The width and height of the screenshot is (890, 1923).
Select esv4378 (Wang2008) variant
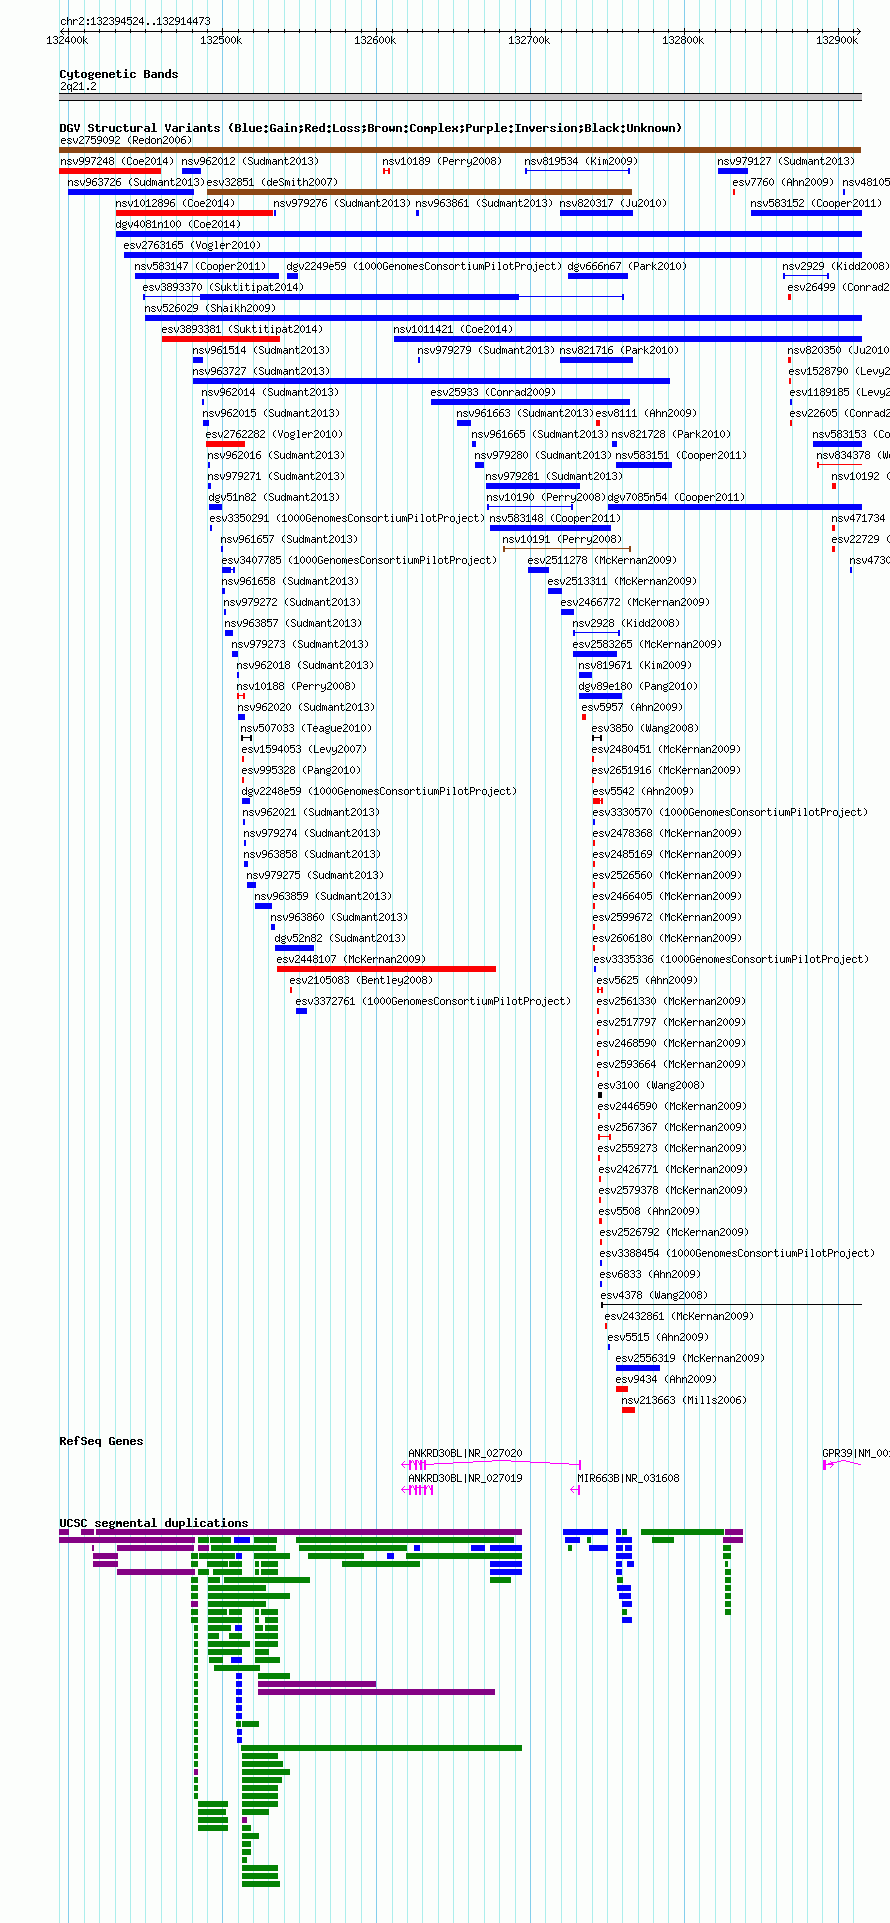tap(731, 1305)
